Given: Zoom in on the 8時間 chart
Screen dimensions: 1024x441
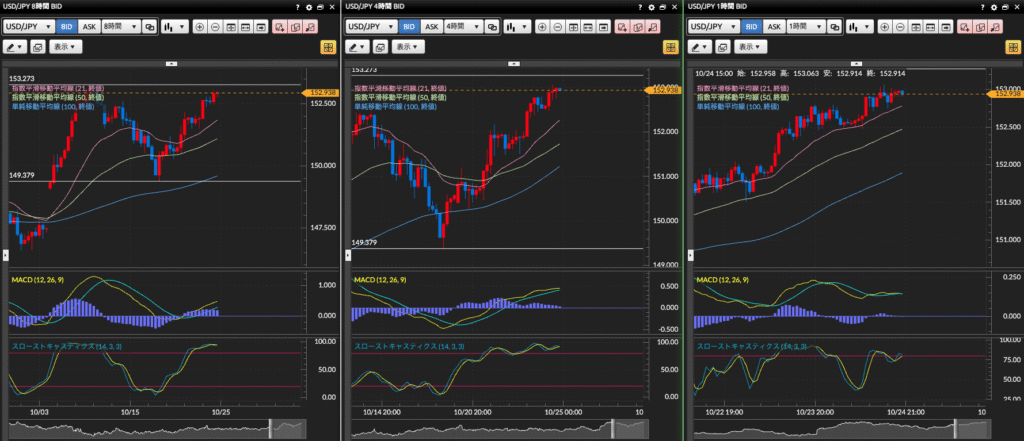Looking at the screenshot, I should [x=199, y=27].
